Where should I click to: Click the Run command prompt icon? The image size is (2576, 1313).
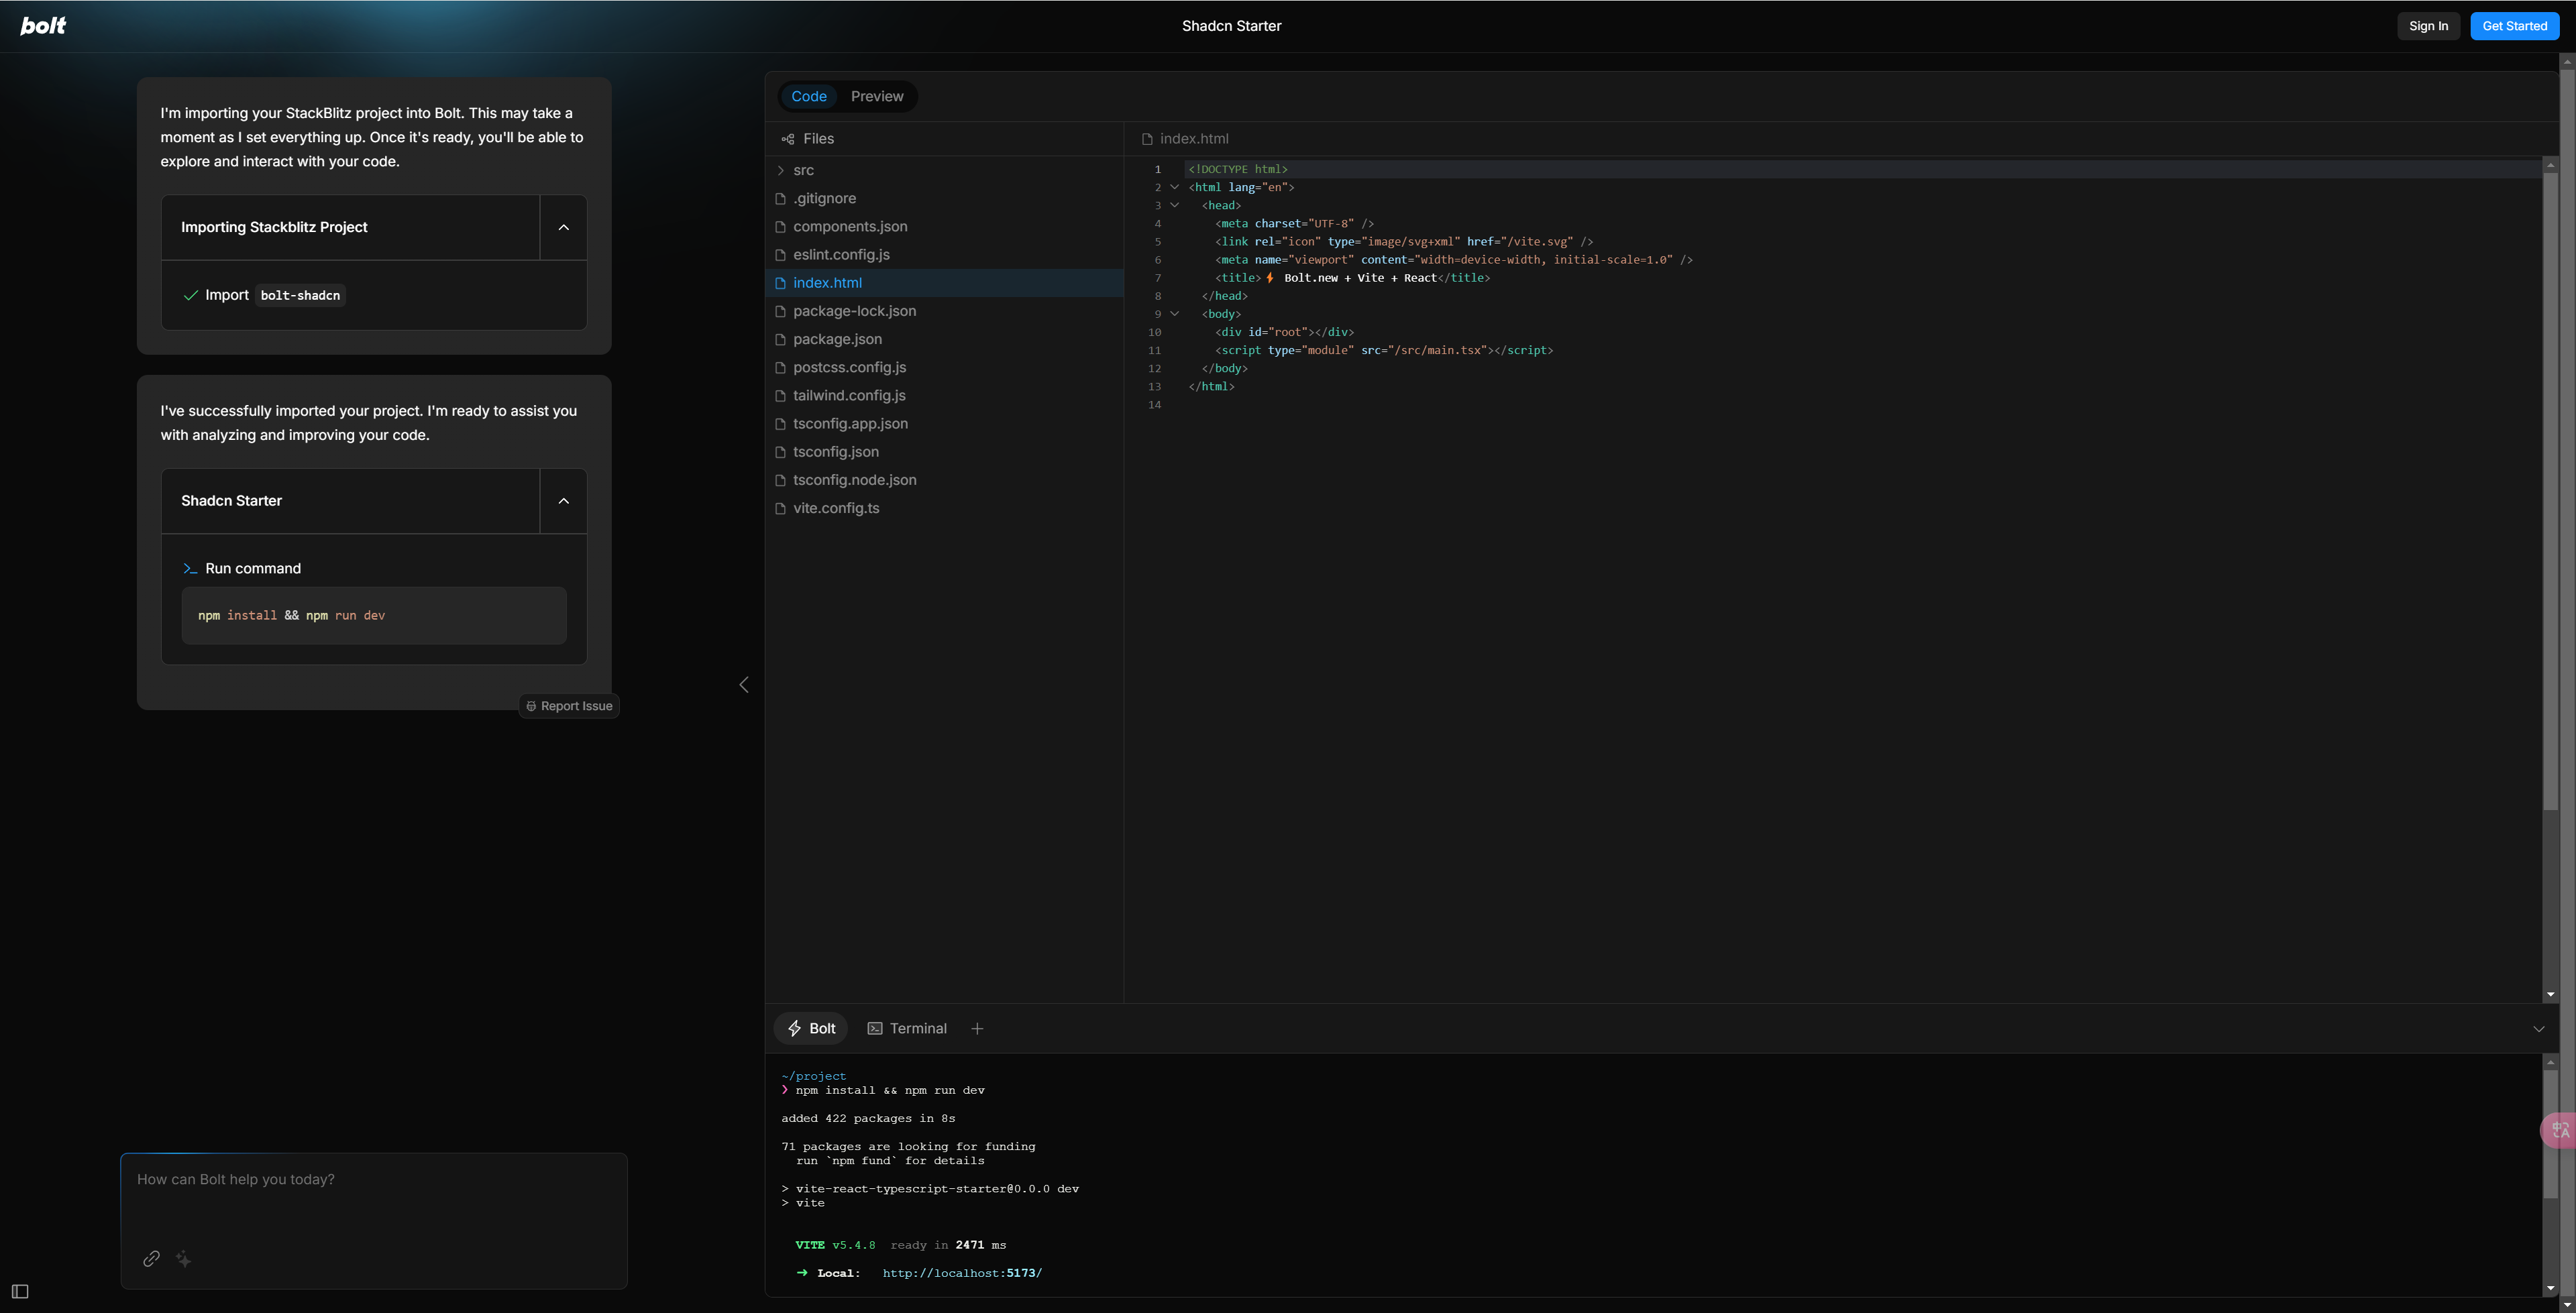pos(190,569)
